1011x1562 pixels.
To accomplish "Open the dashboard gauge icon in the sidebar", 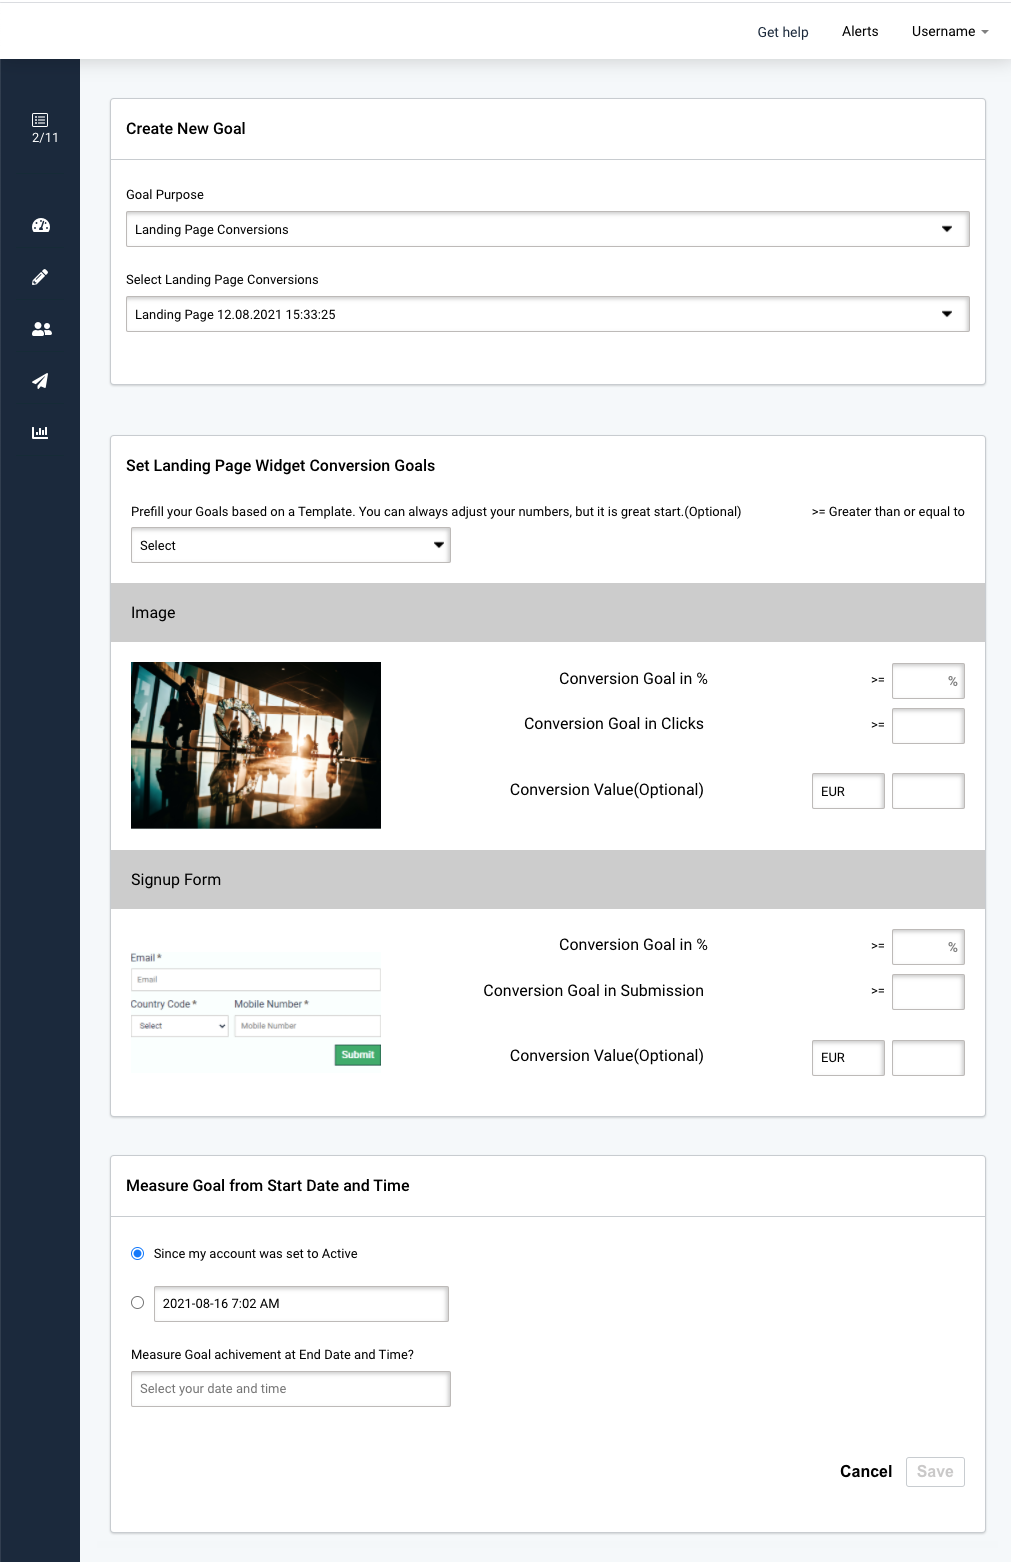I will coord(41,226).
